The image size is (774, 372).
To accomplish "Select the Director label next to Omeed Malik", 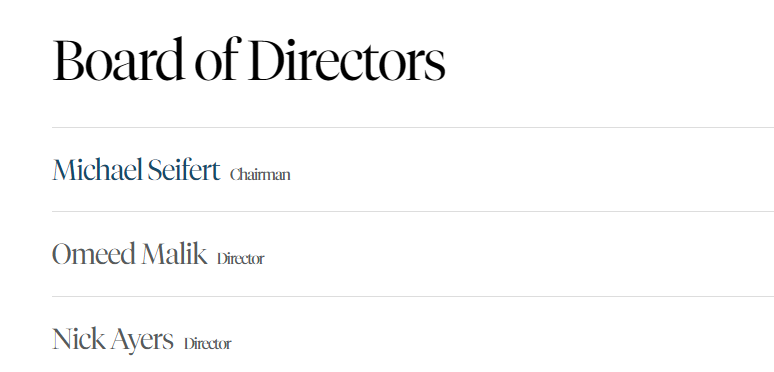I will [240, 259].
